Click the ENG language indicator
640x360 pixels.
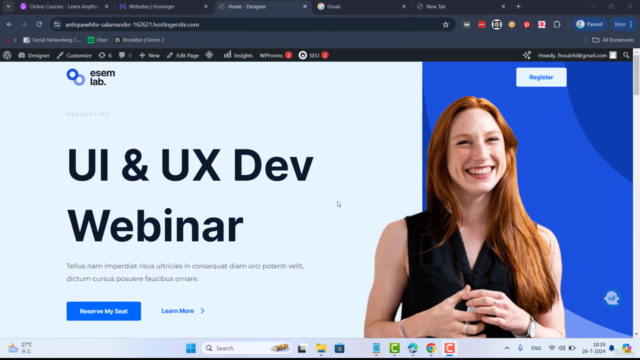pos(536,348)
